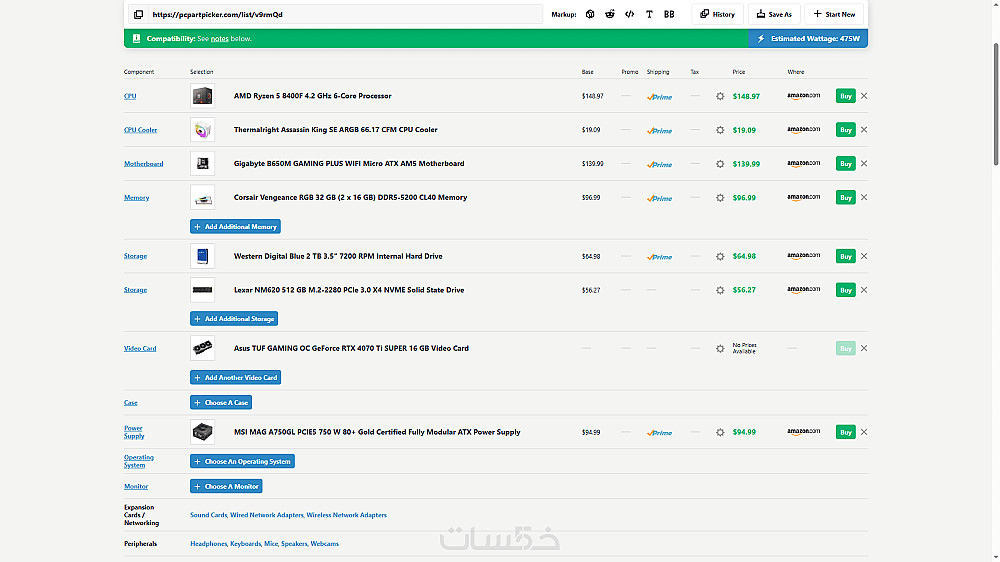Click the MSI power supply thumbnail
Screen dimensions: 1000x562
click(x=202, y=432)
